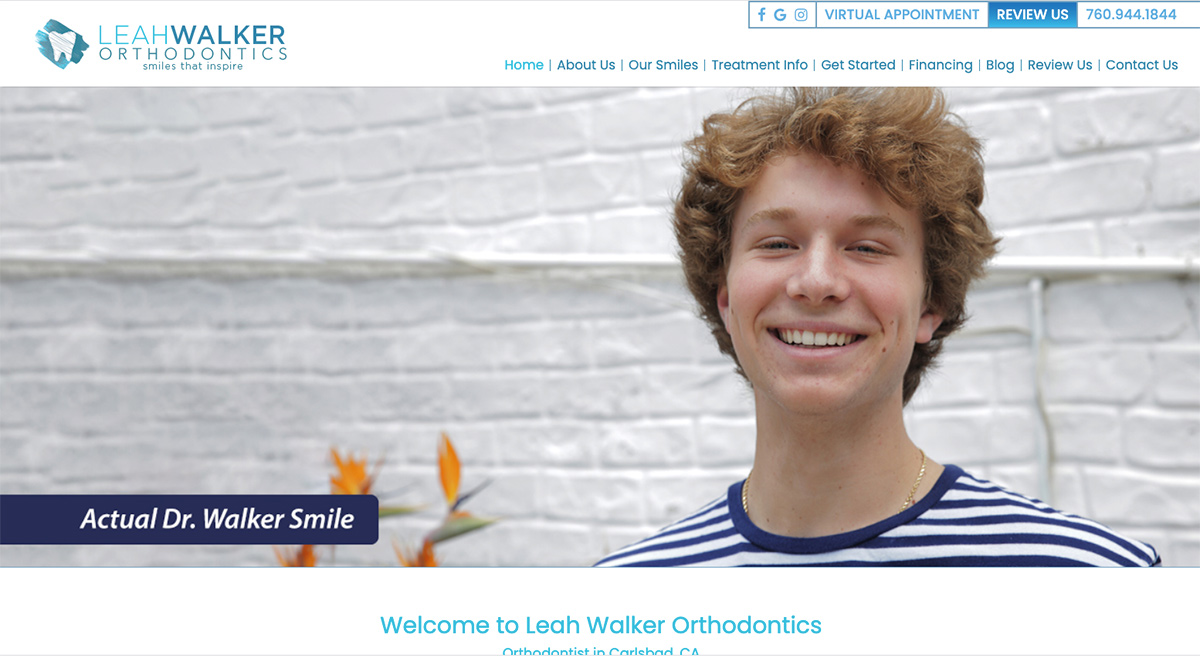
Task: Click the tooth logo icon
Action: (x=62, y=44)
